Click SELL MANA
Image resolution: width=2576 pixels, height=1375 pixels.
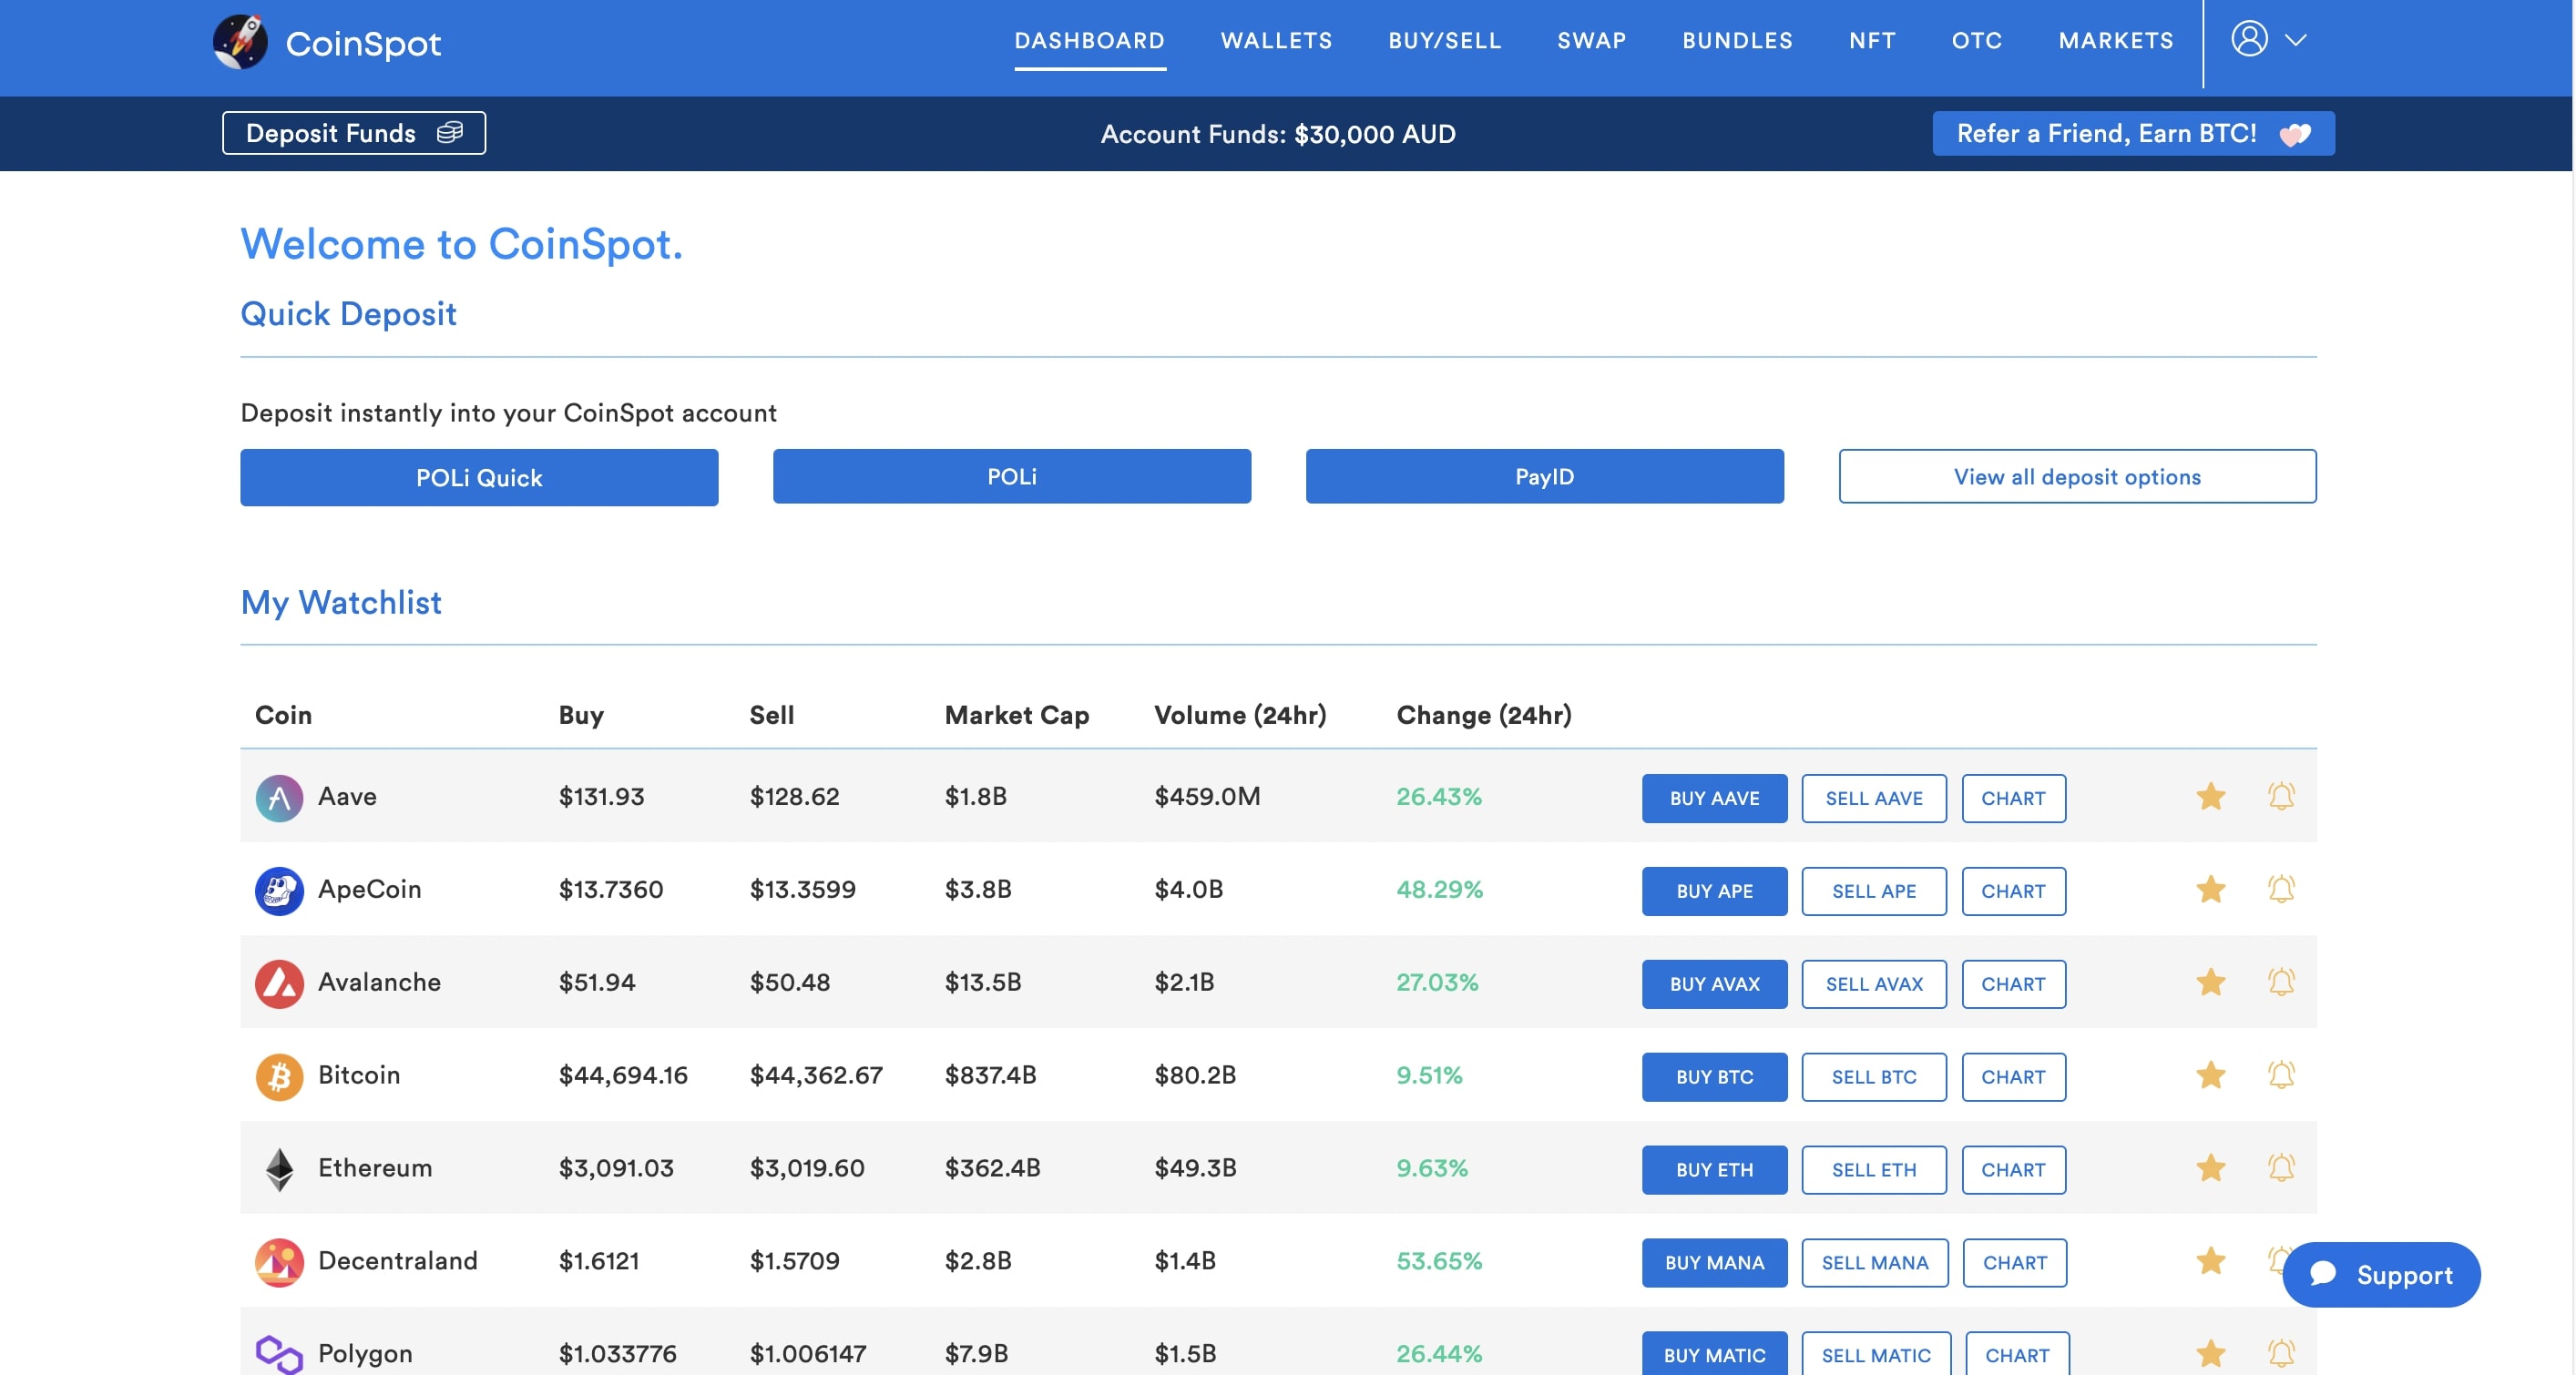point(1875,1263)
